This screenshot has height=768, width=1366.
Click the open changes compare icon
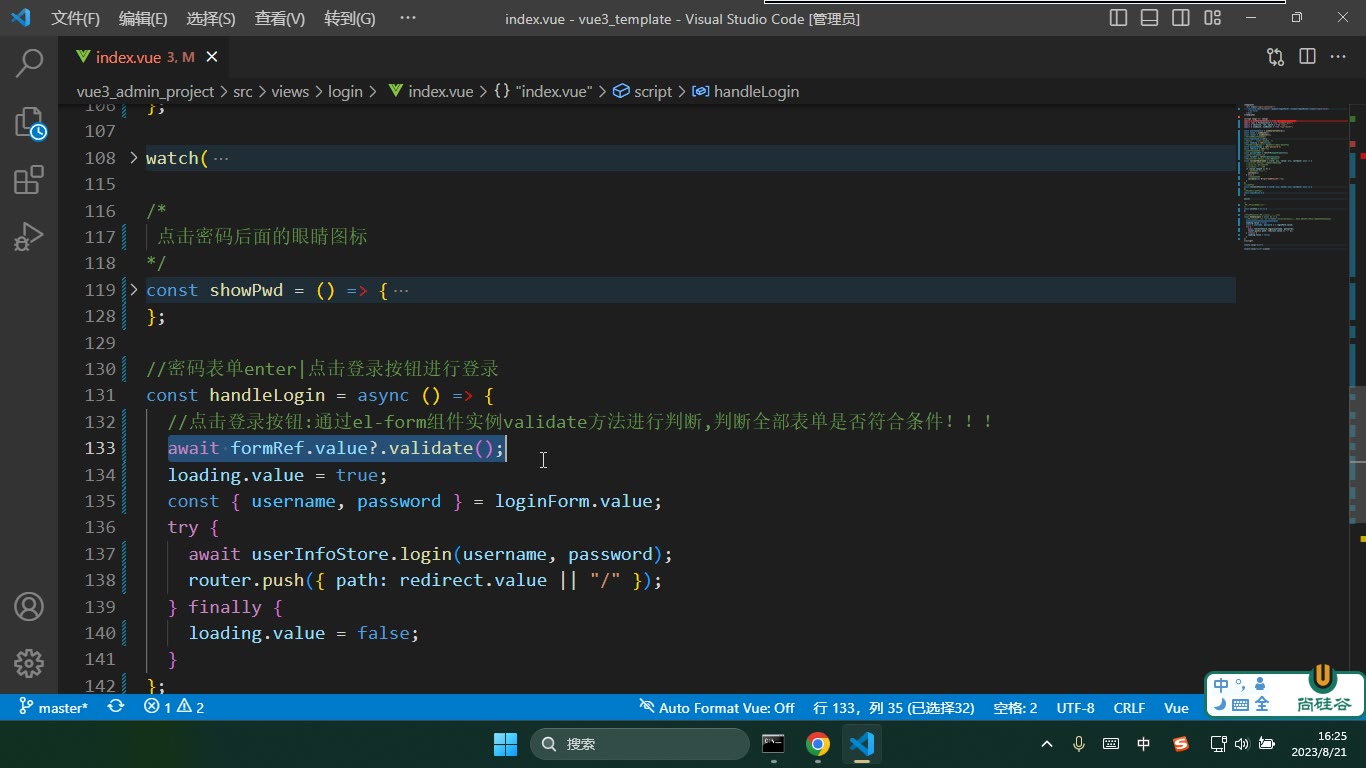click(x=1275, y=57)
